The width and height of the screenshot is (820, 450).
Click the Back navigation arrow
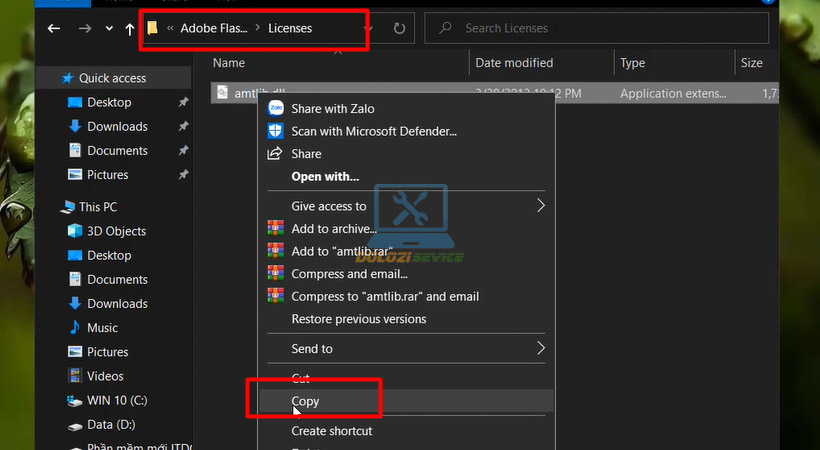pos(54,29)
